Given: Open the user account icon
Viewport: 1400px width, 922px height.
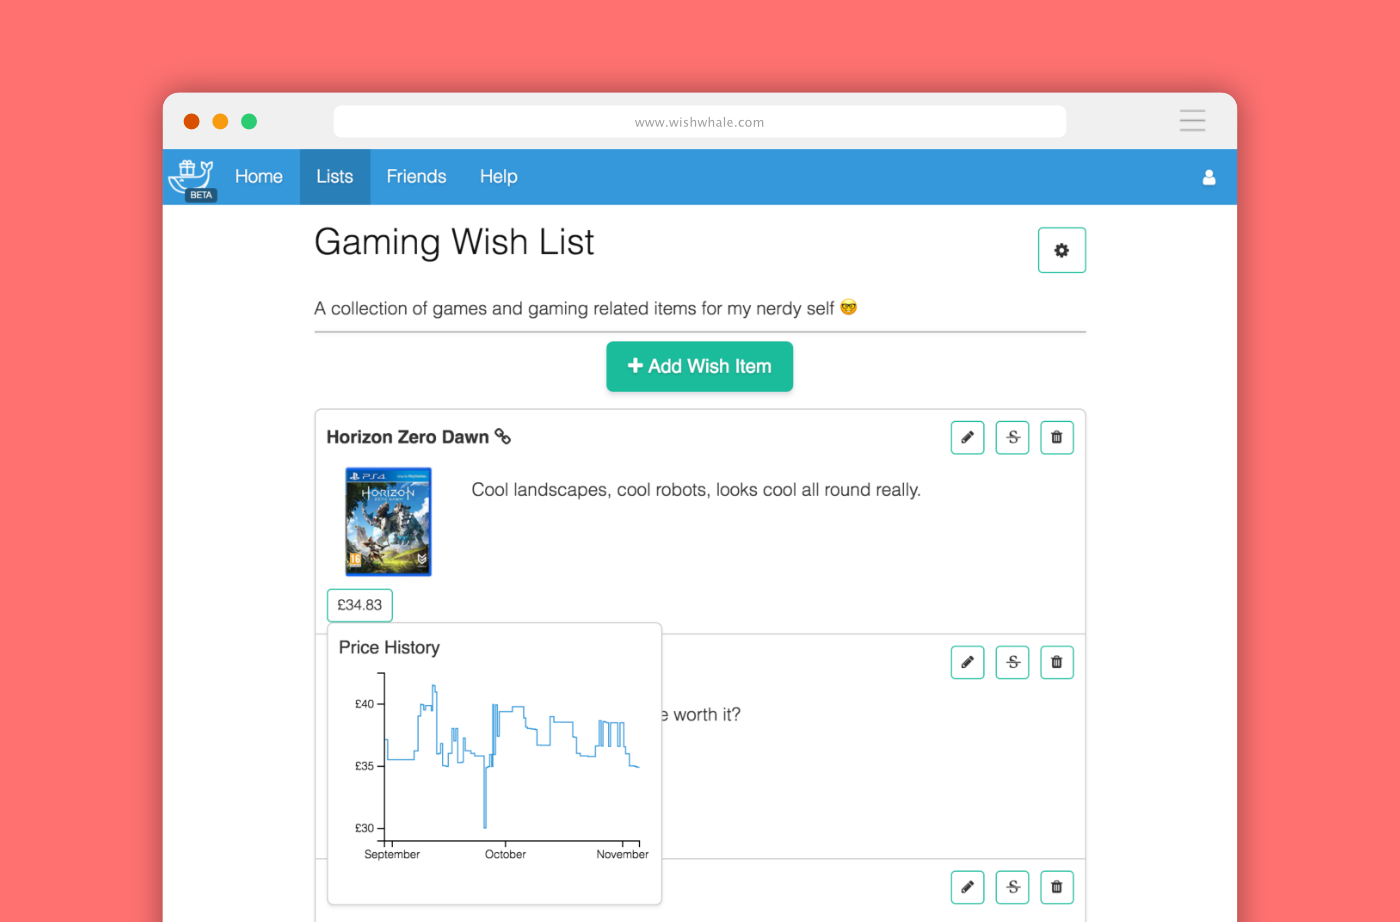Looking at the screenshot, I should pyautogui.click(x=1209, y=177).
